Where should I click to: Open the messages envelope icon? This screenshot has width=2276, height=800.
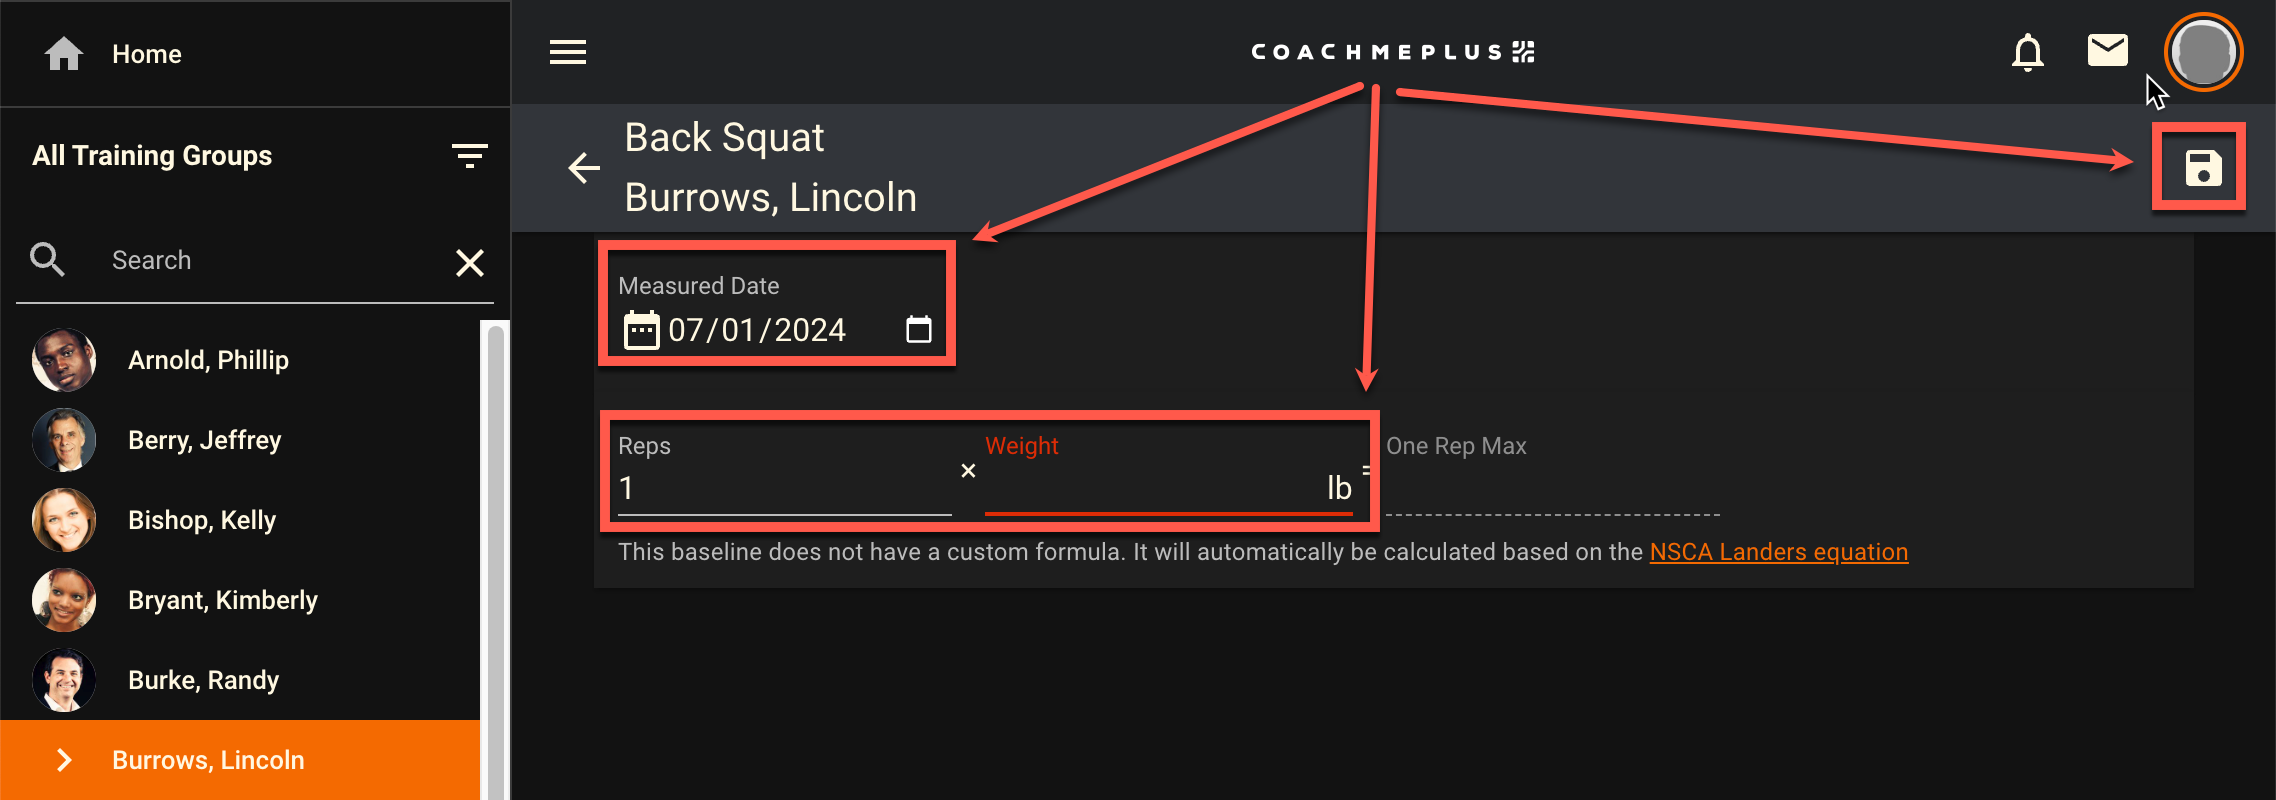point(2107,50)
